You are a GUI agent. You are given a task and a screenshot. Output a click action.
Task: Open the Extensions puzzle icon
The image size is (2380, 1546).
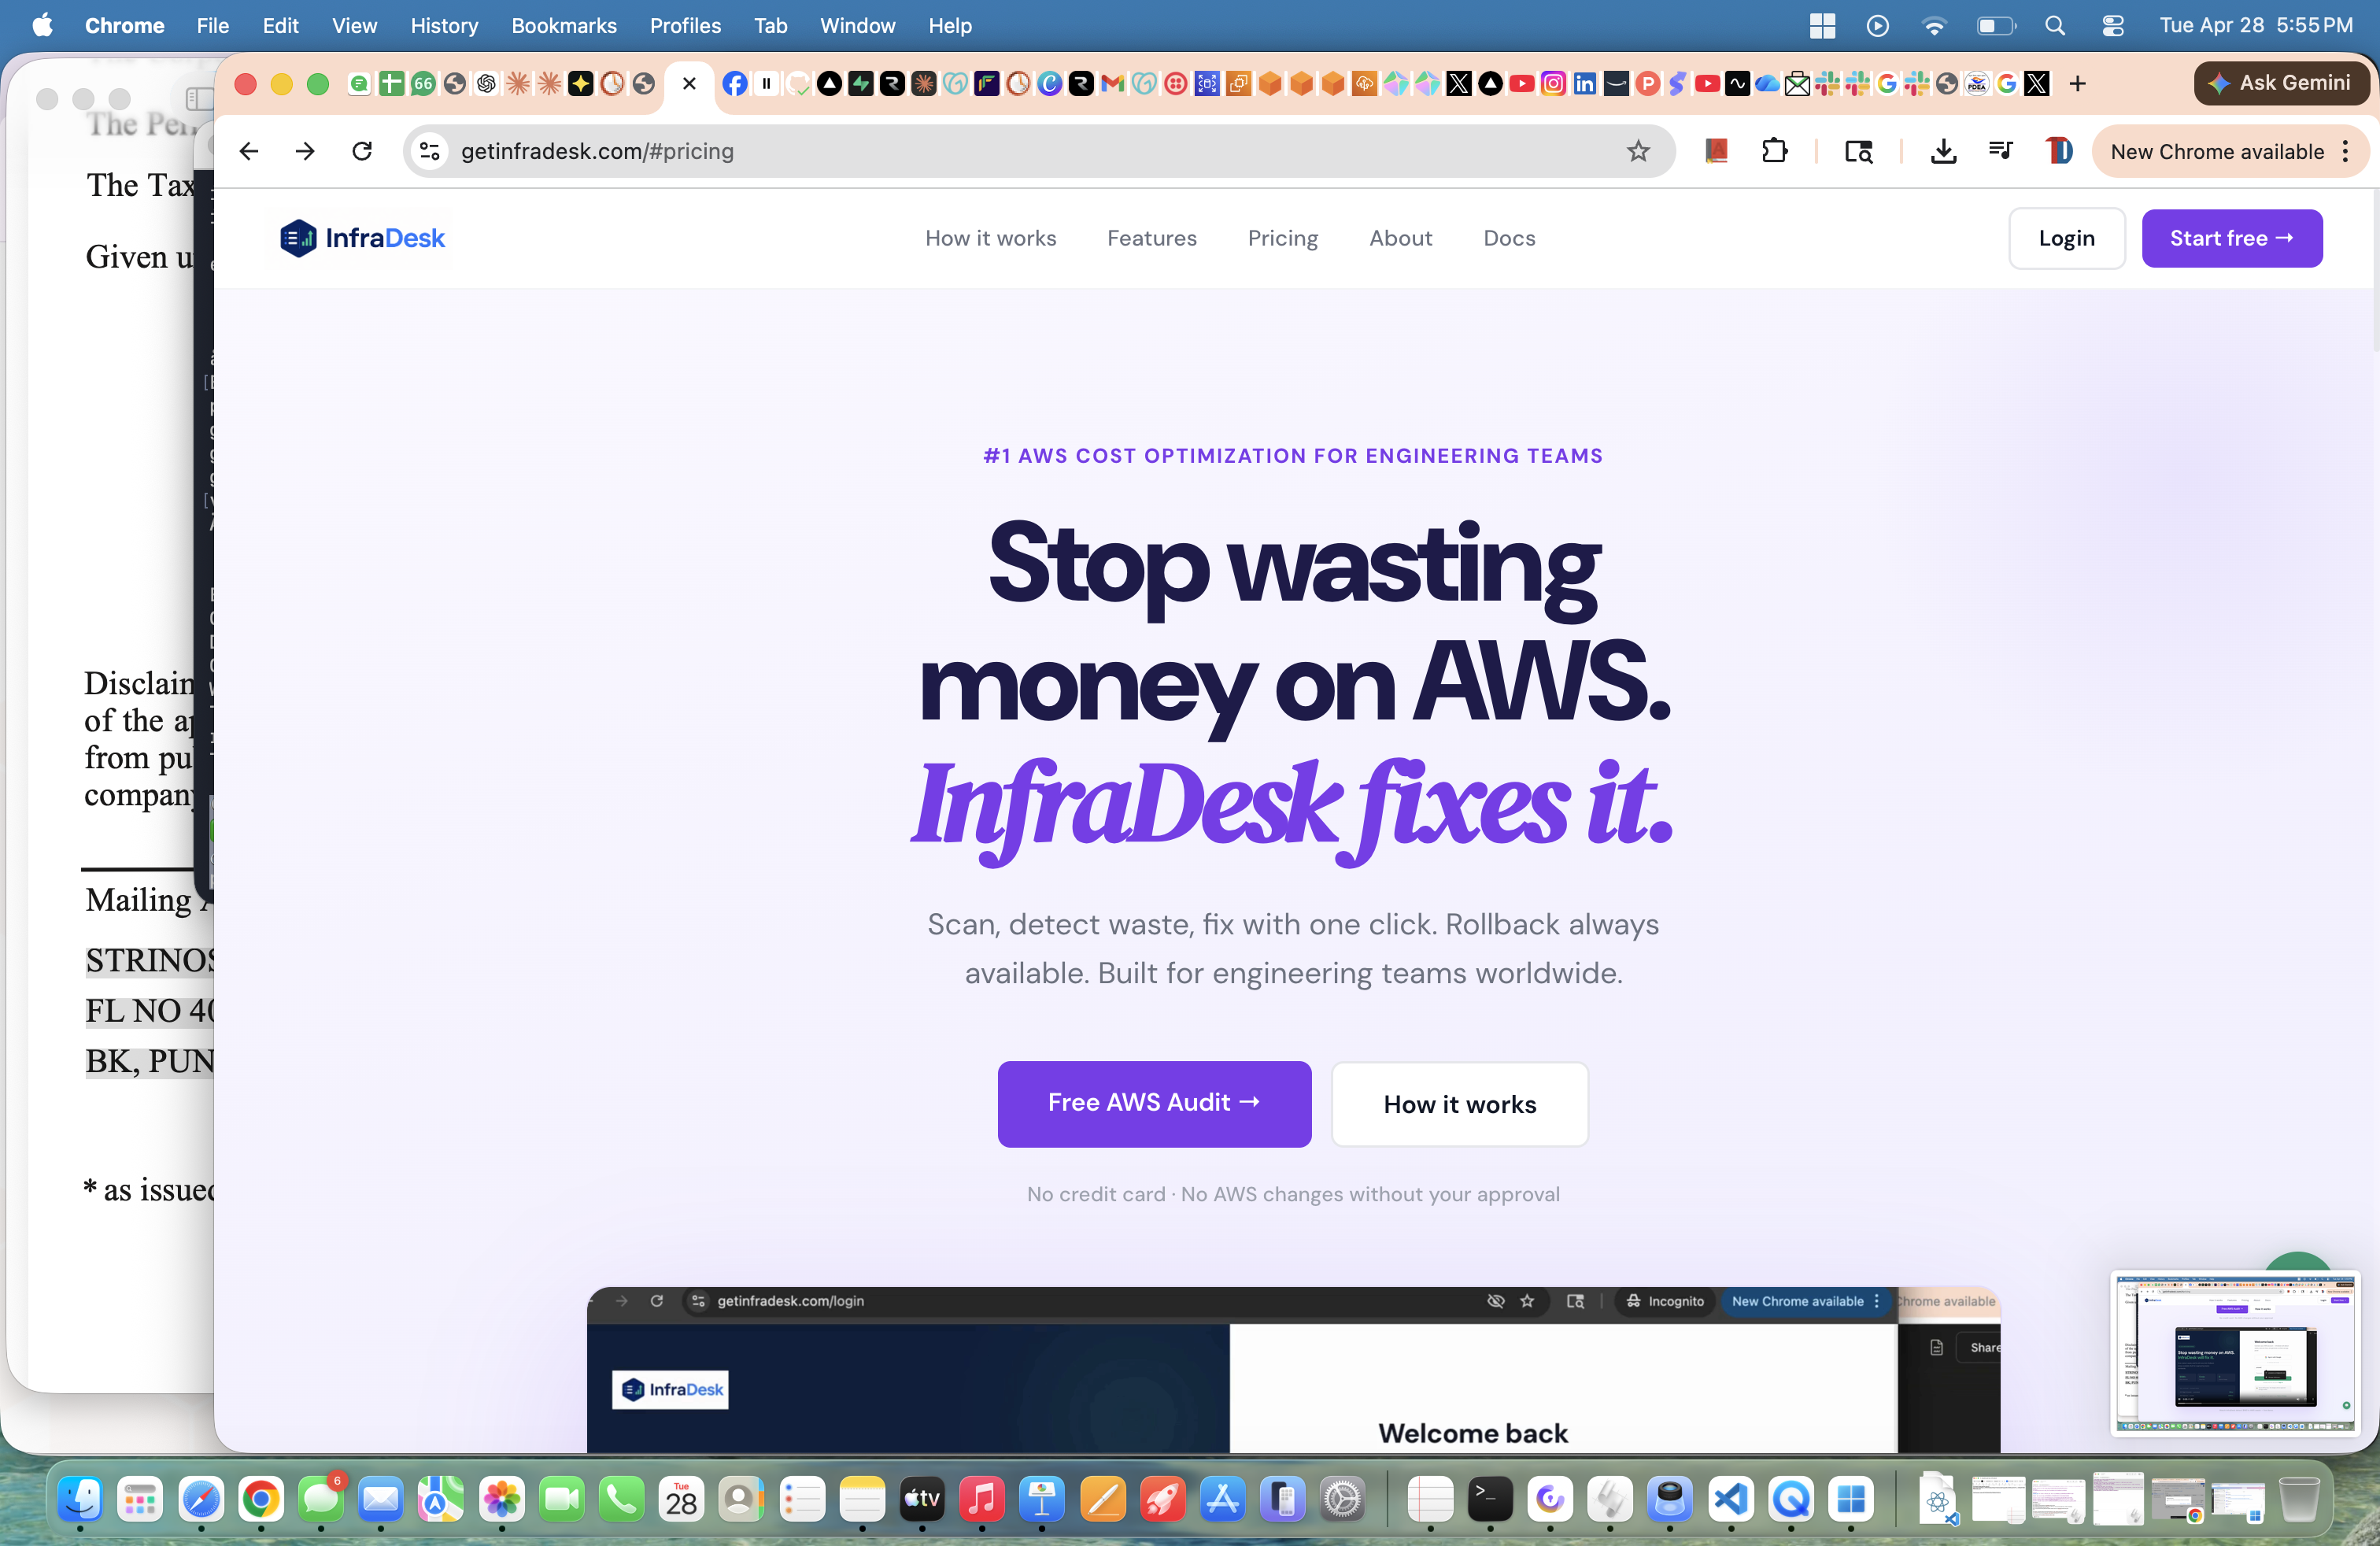1774,151
